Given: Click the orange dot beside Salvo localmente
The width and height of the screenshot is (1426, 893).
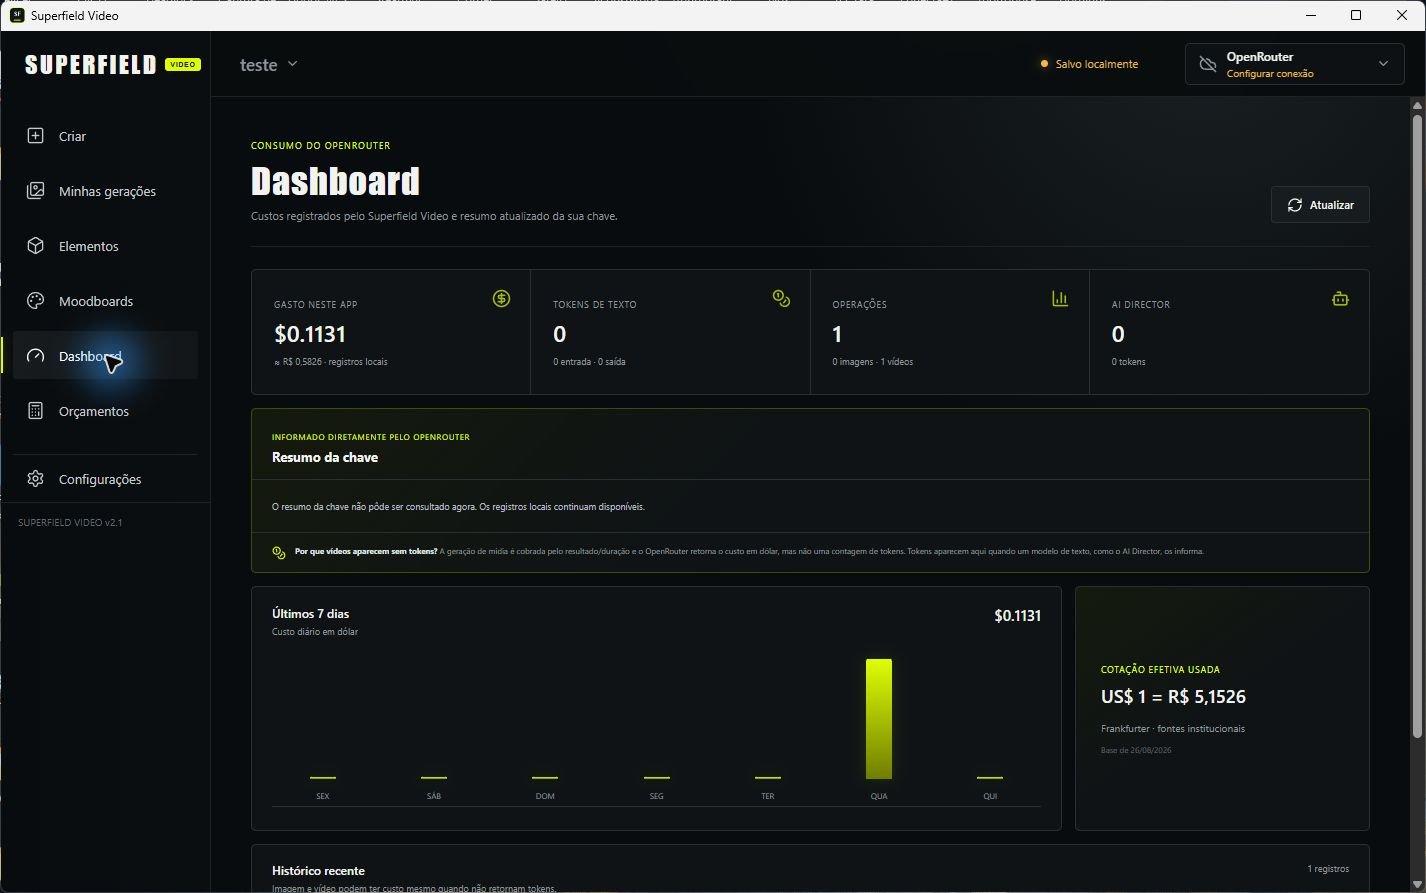Looking at the screenshot, I should coord(1044,64).
